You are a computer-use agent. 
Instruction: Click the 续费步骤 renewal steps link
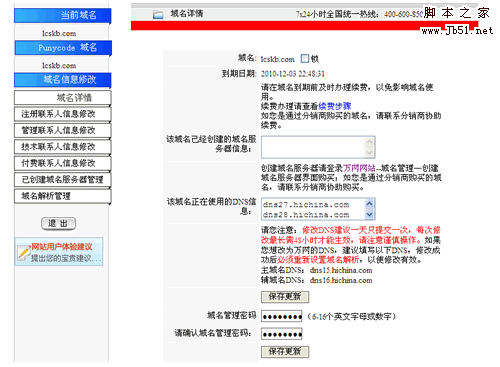335,106
